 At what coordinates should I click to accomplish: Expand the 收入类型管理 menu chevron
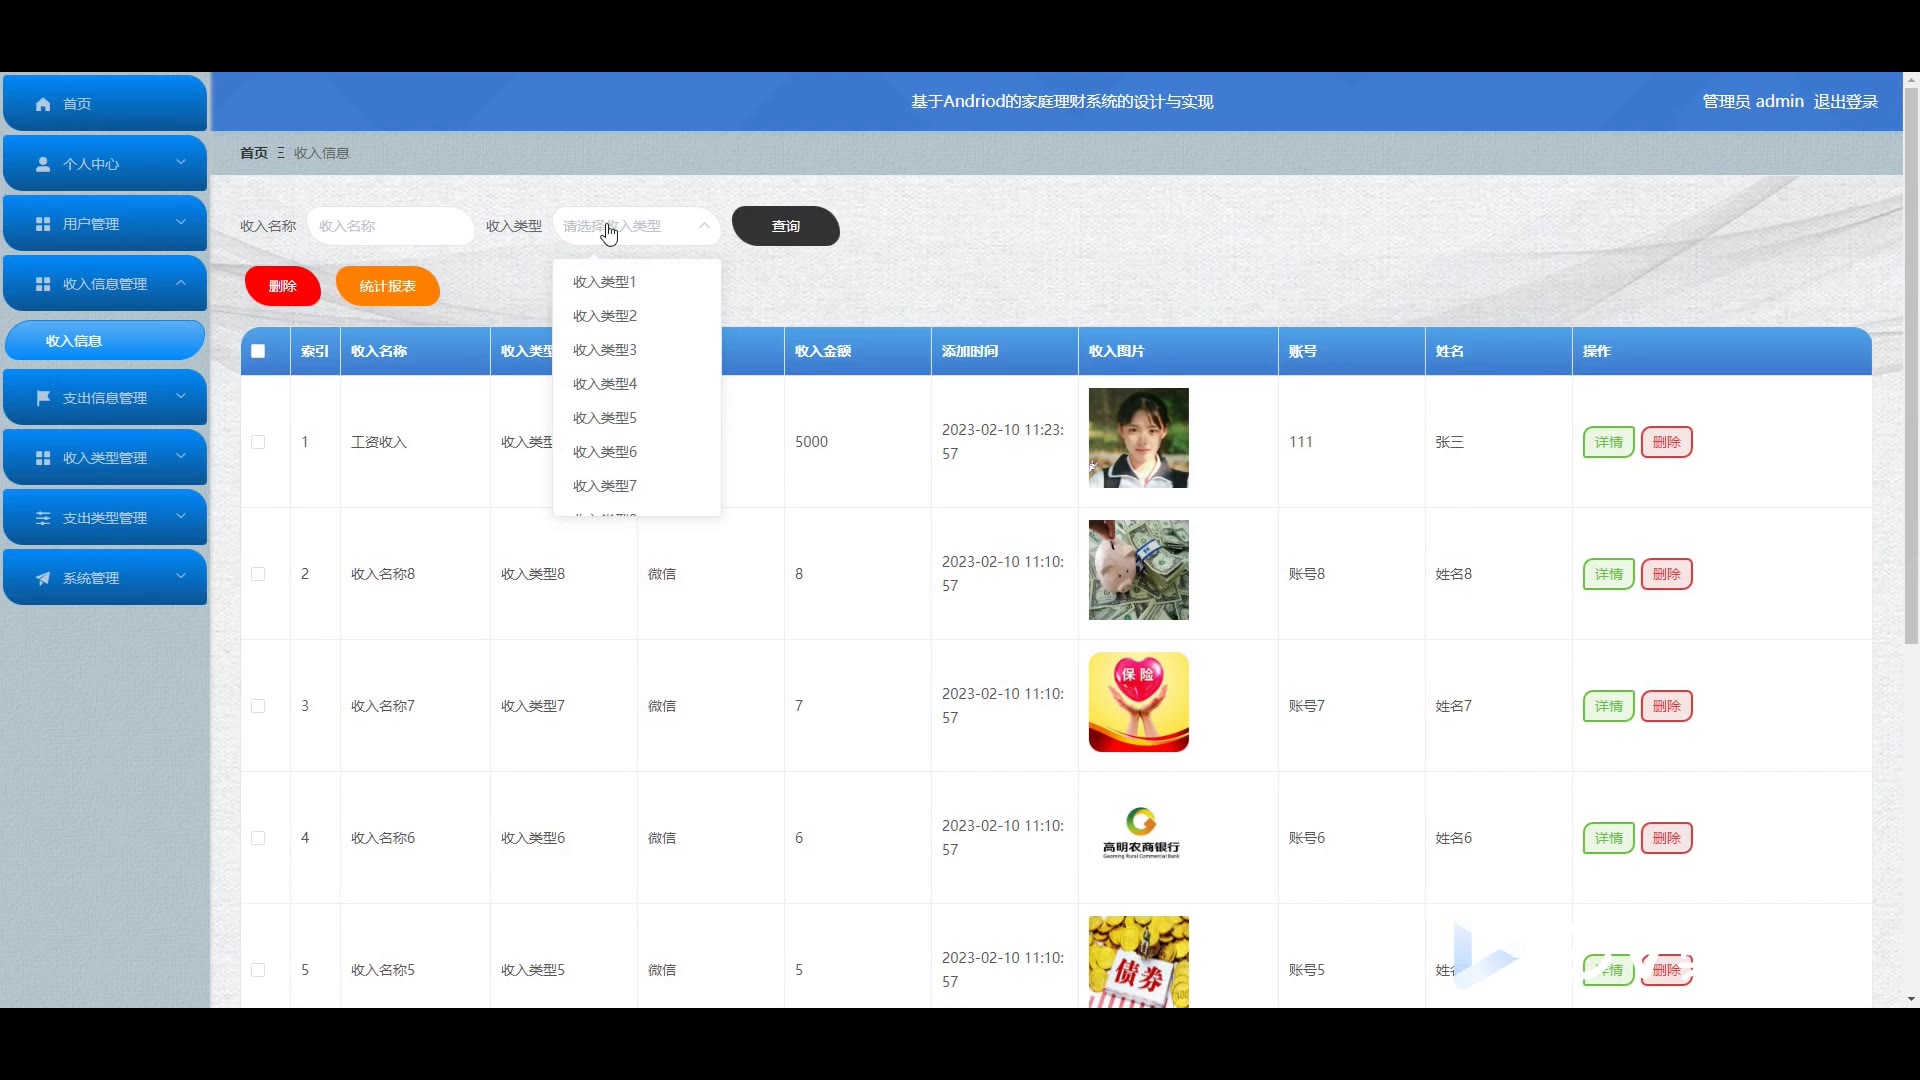pyautogui.click(x=181, y=457)
